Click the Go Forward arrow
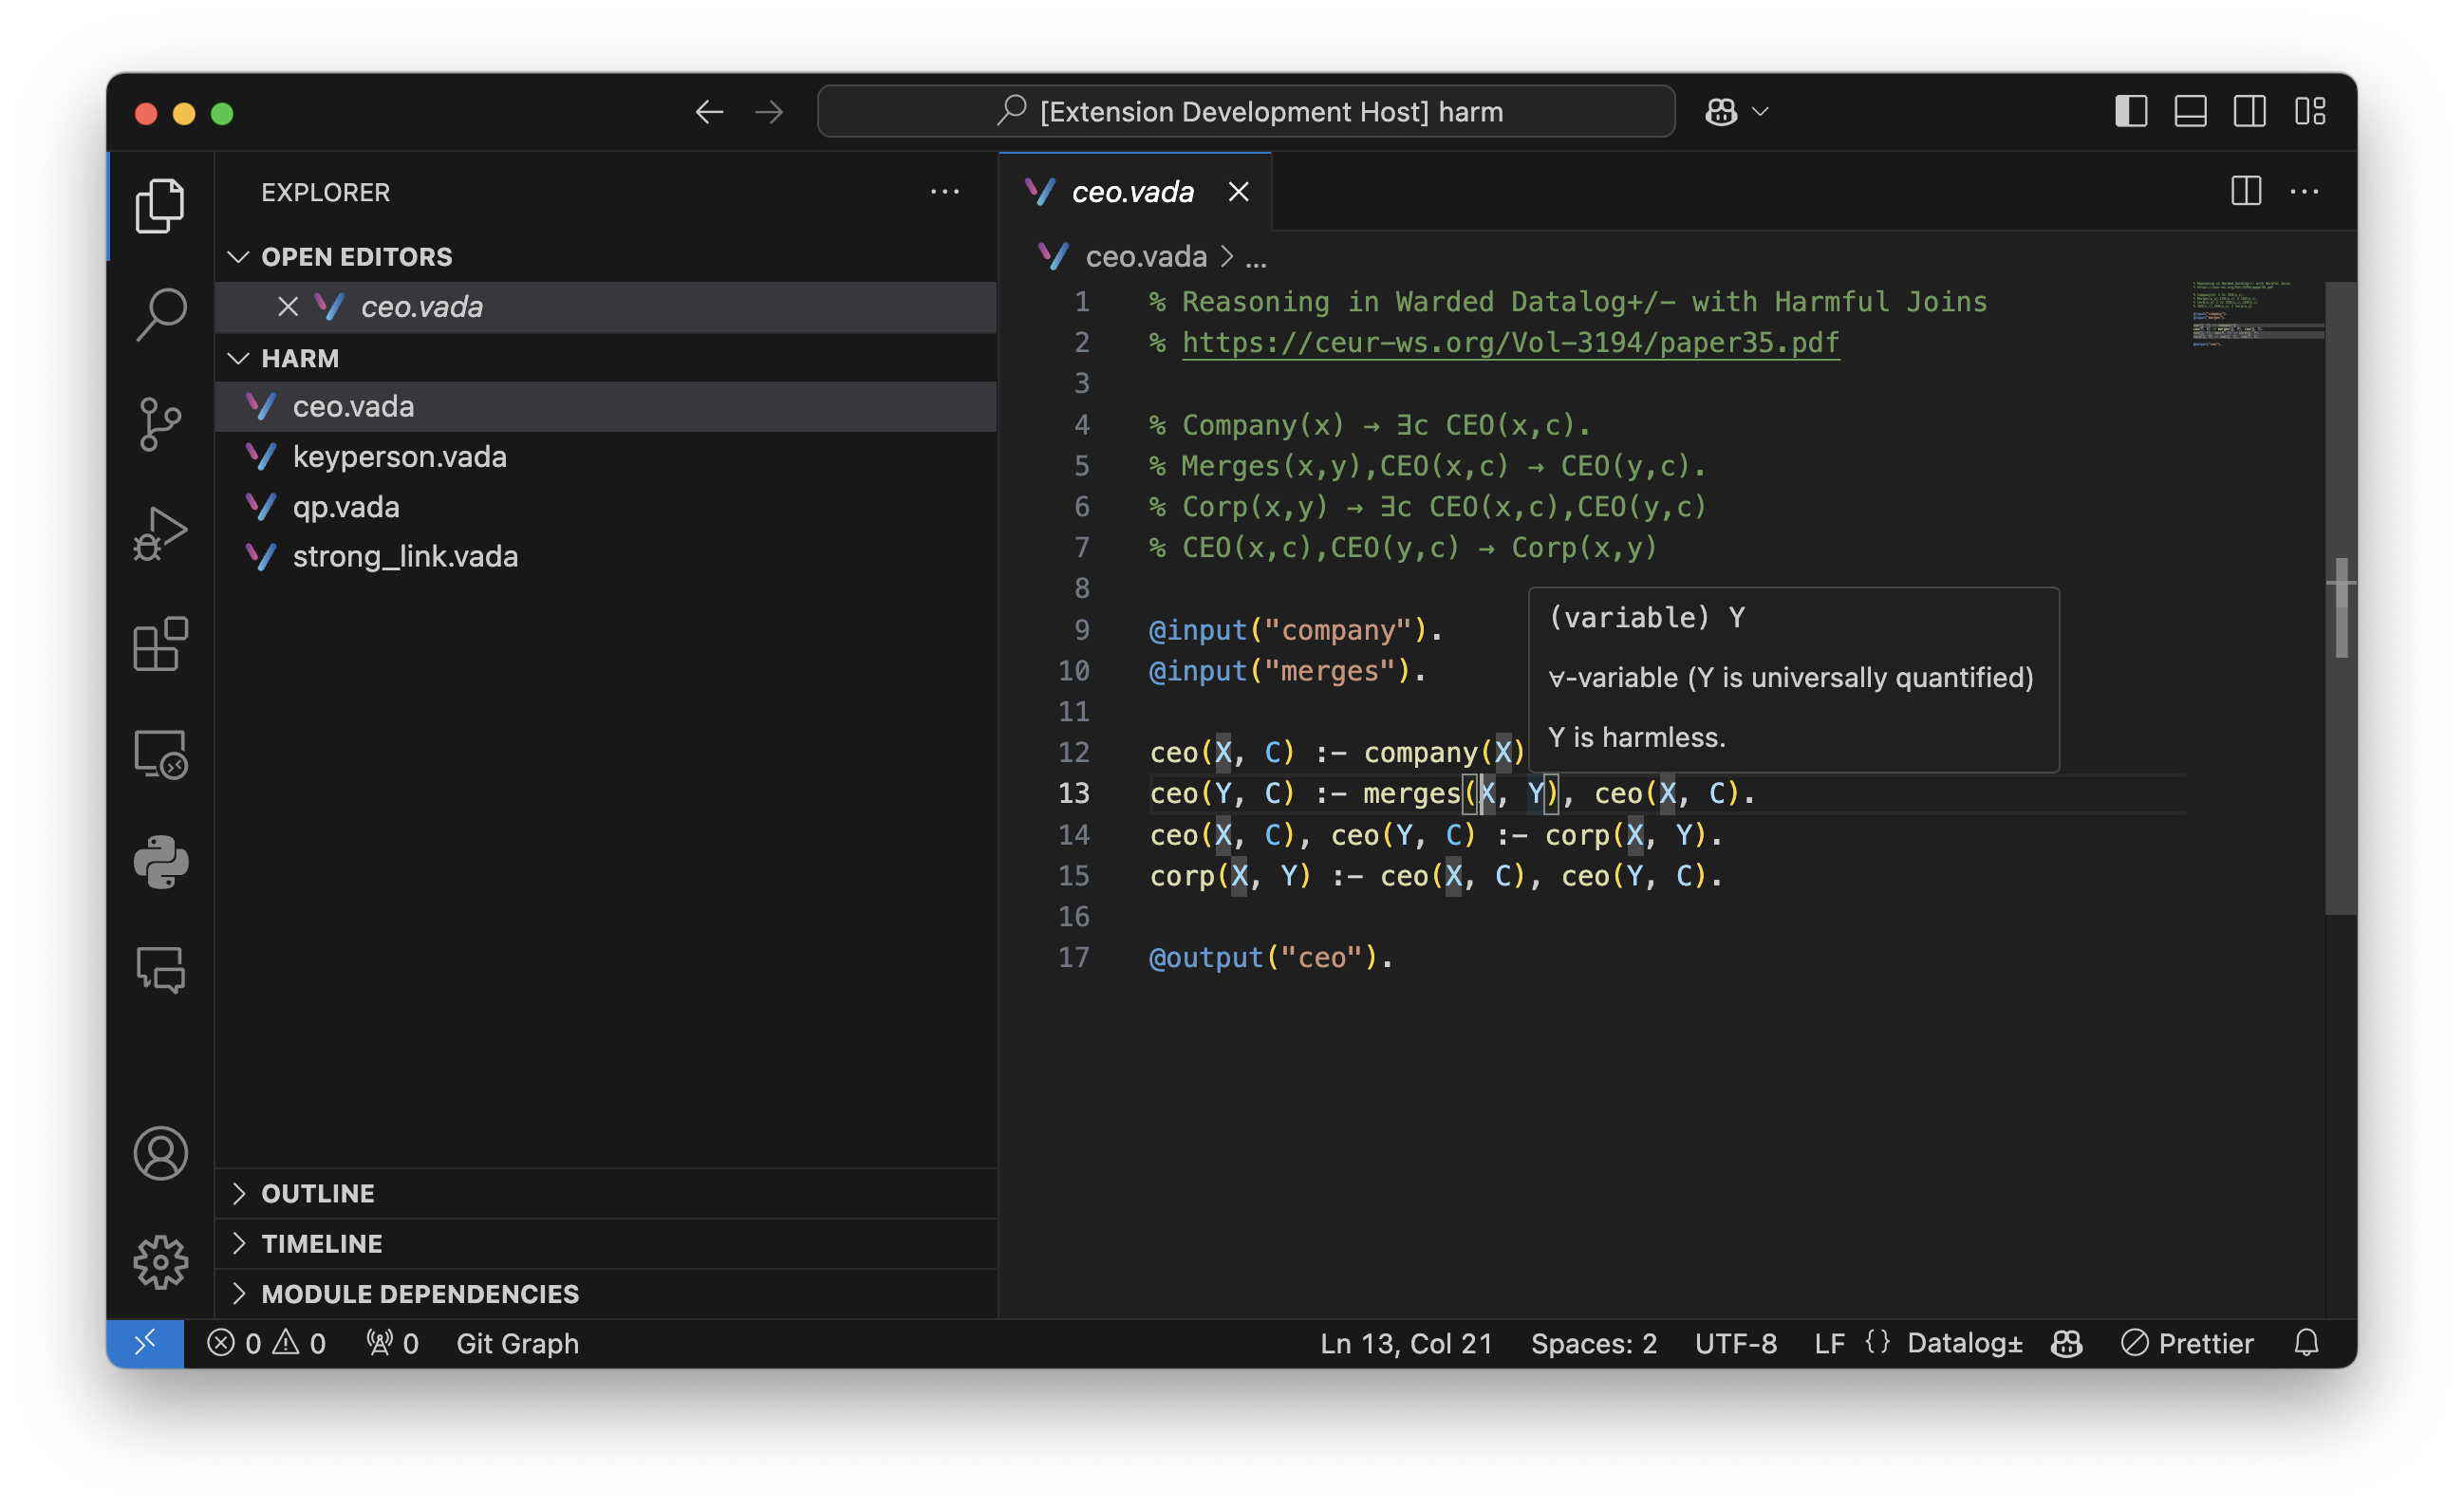Viewport: 2464px width, 1509px height. [x=769, y=112]
